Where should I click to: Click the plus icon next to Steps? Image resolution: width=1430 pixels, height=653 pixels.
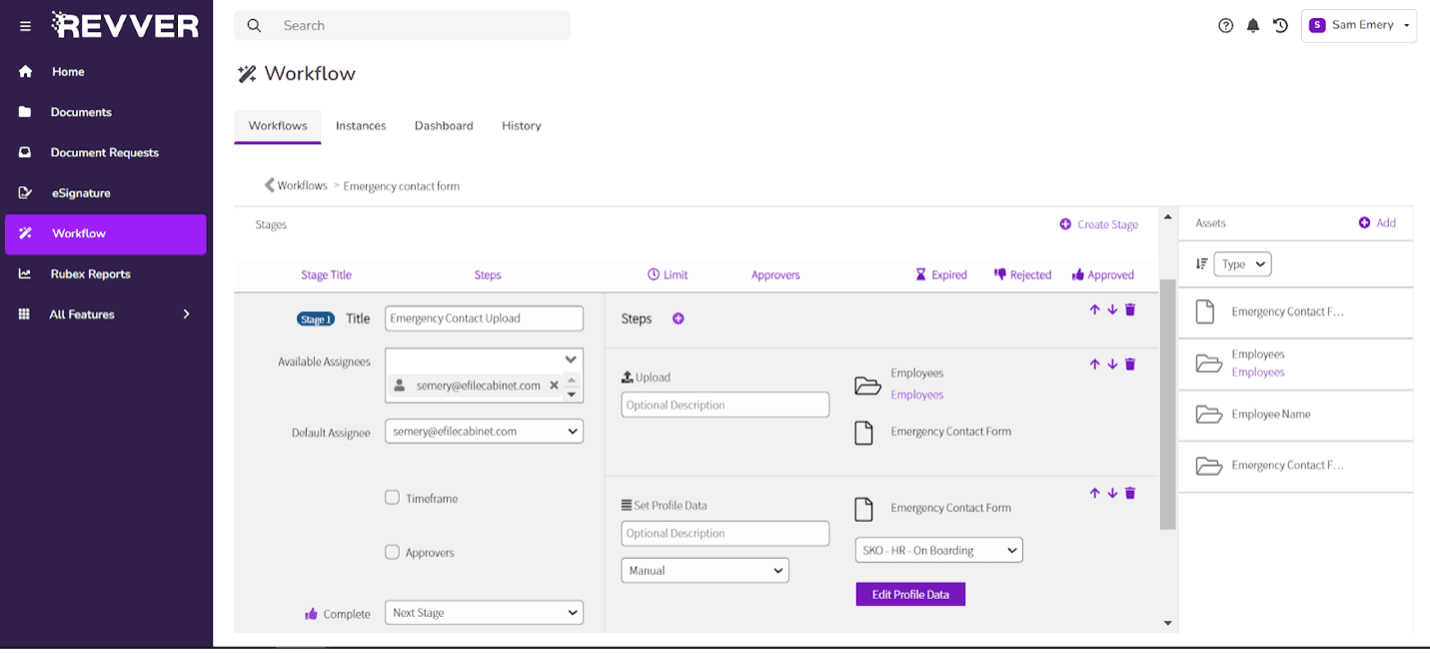(678, 318)
